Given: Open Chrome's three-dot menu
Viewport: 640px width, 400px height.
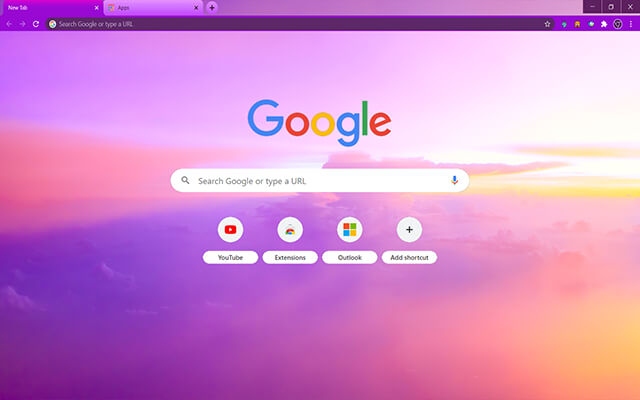Looking at the screenshot, I should 631,24.
